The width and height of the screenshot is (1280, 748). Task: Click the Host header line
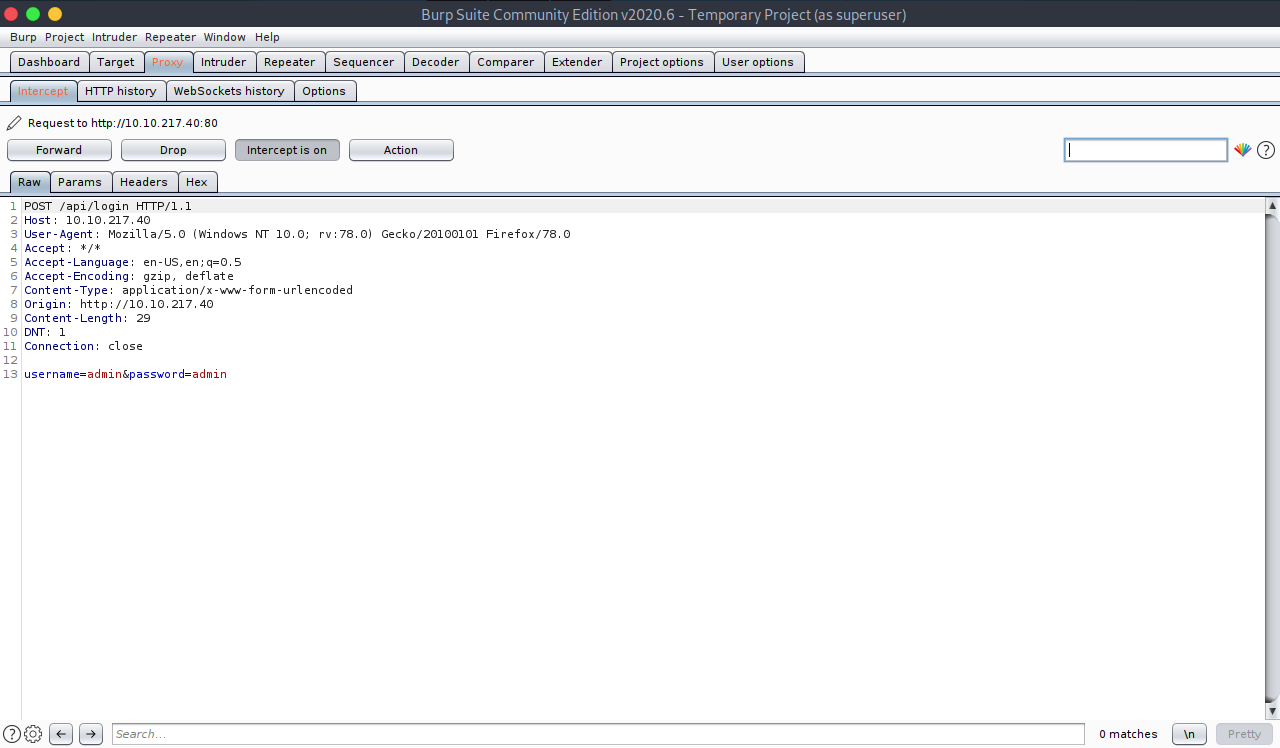pyautogui.click(x=87, y=220)
